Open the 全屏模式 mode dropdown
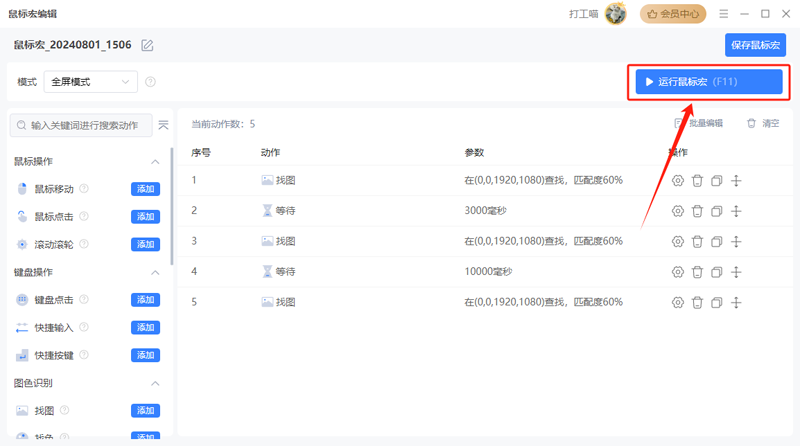 pos(91,82)
